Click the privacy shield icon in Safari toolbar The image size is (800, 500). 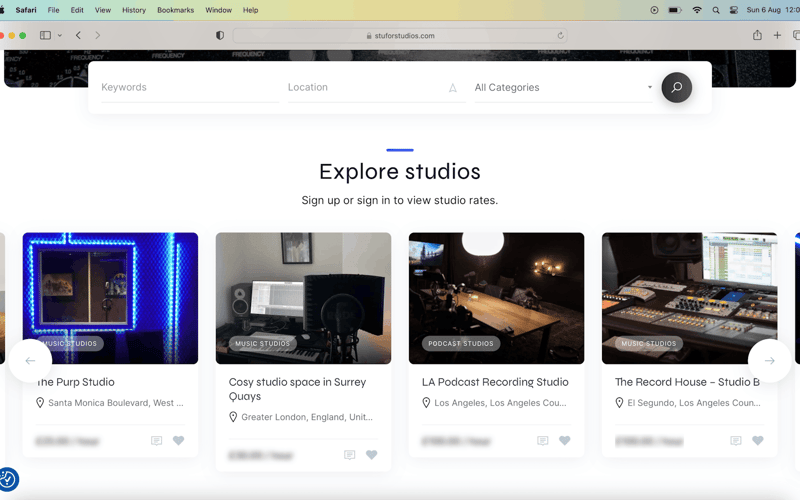pos(220,35)
